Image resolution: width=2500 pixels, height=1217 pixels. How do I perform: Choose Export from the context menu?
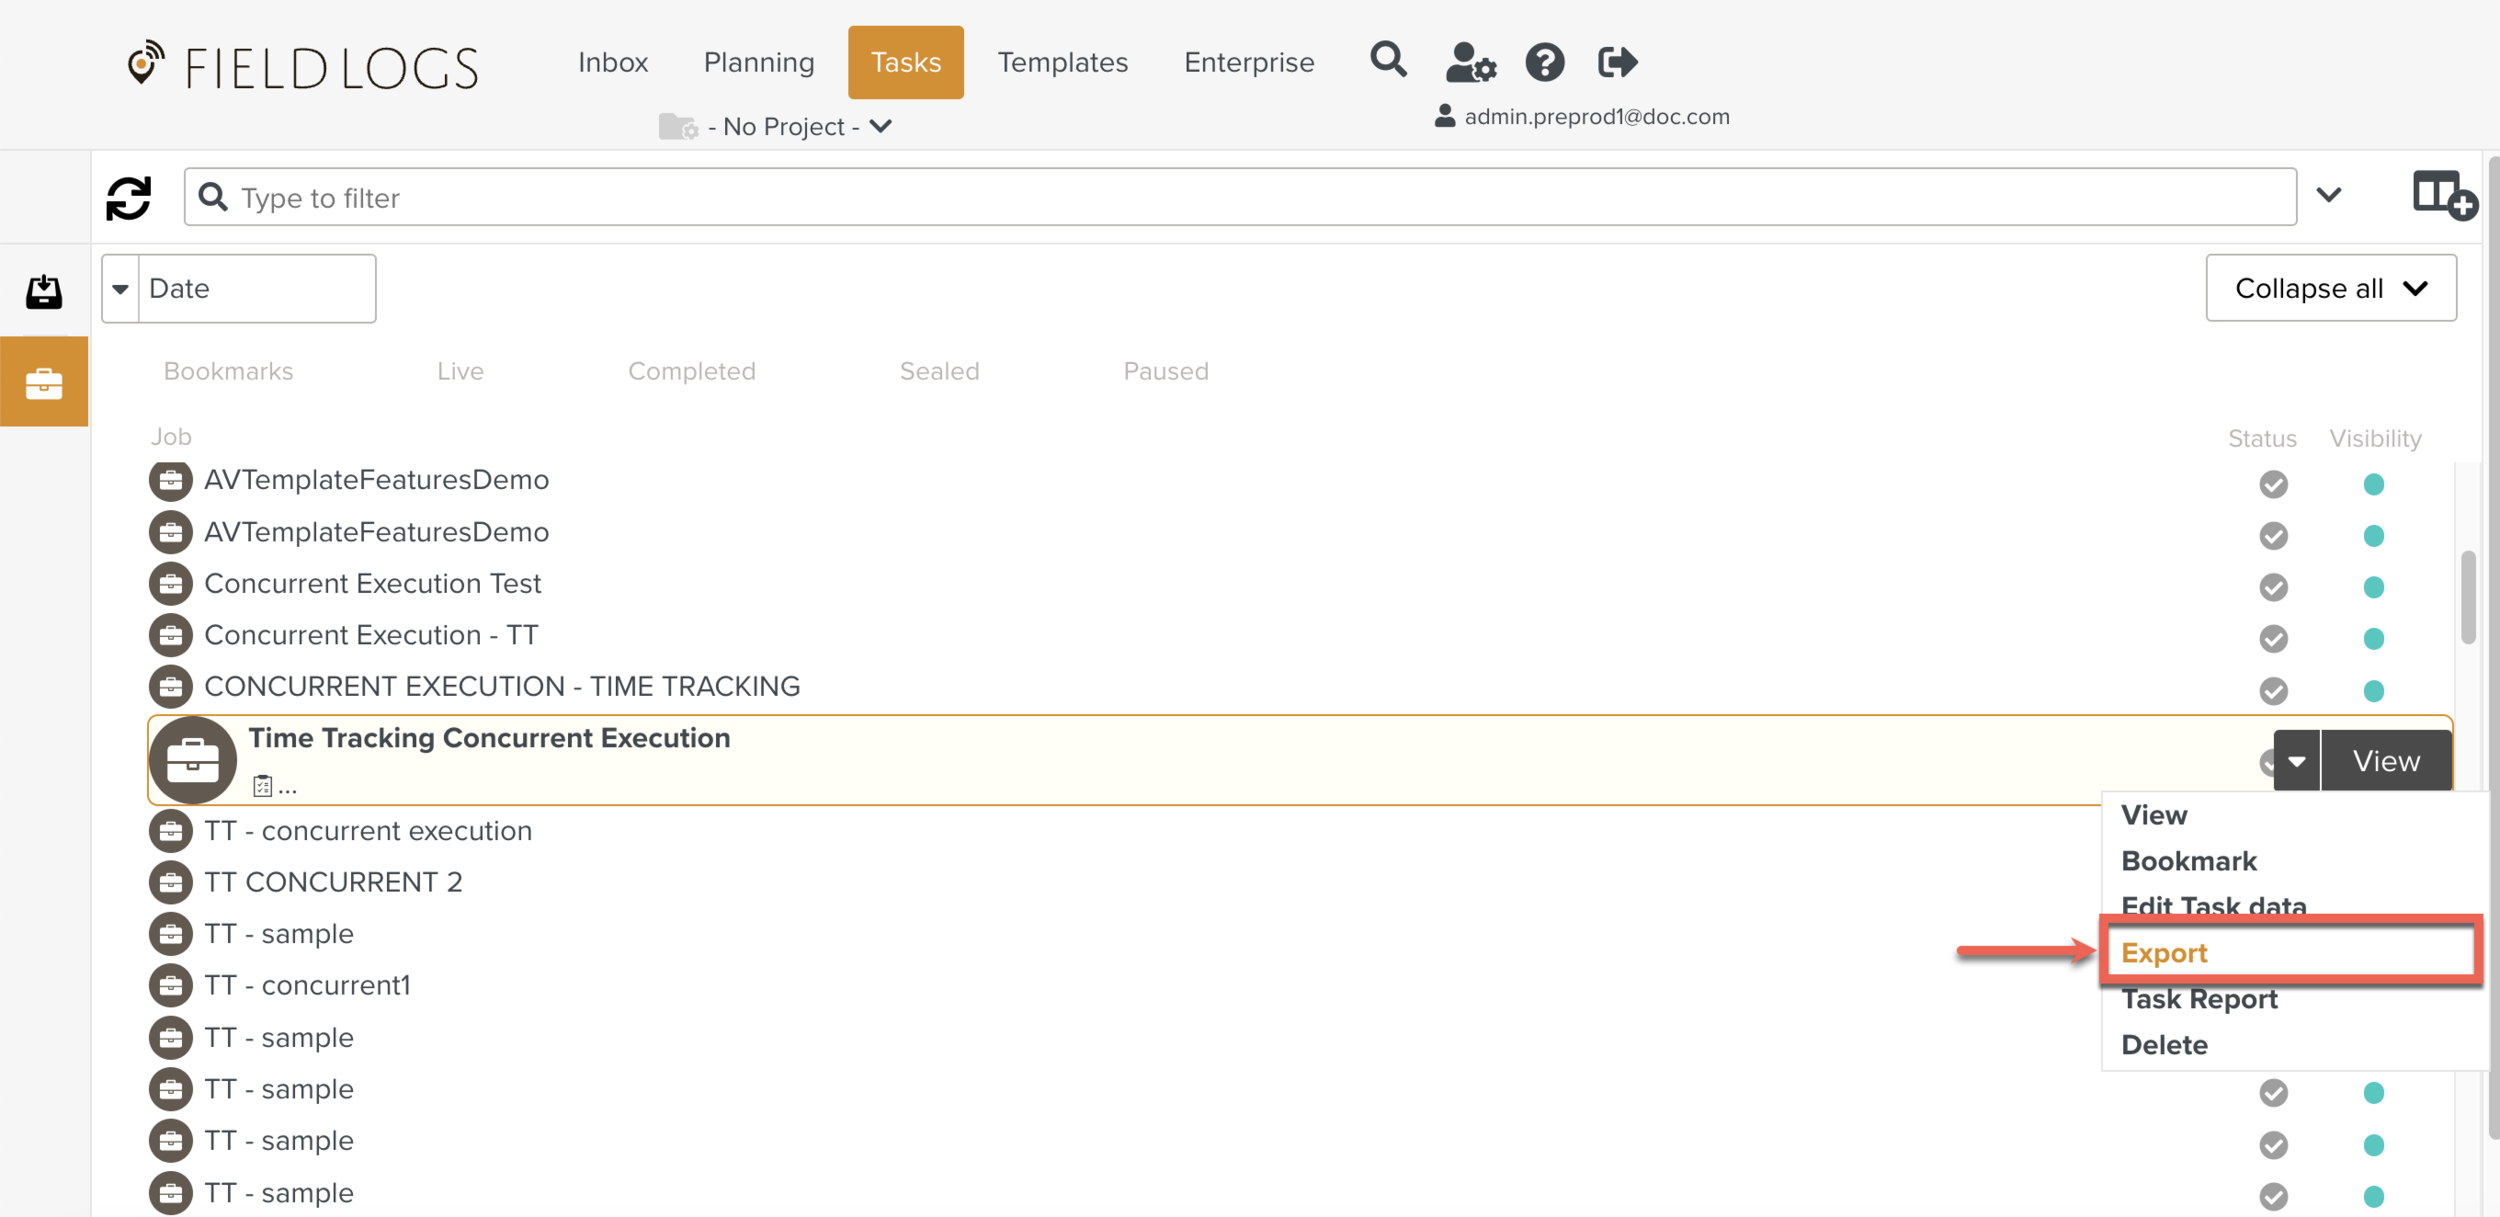click(x=2164, y=953)
